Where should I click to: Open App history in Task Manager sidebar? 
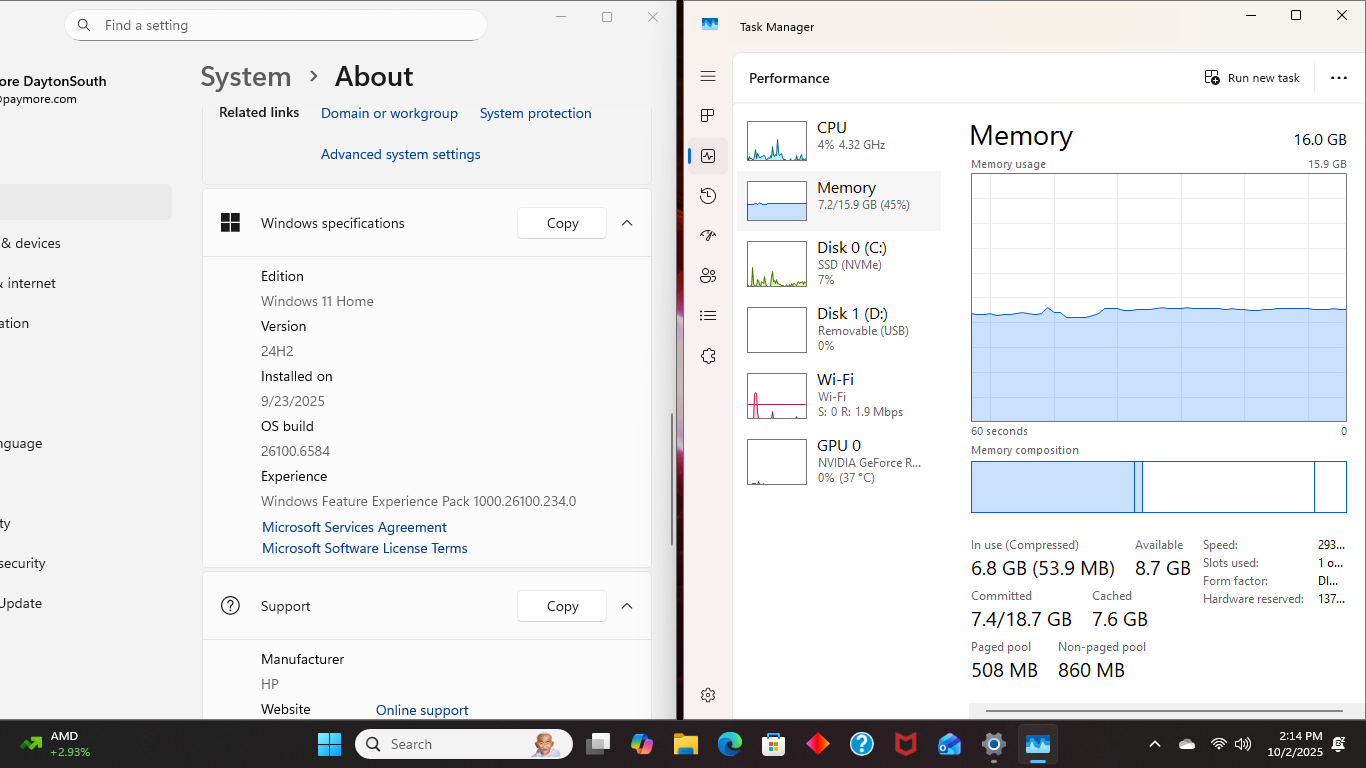point(708,196)
